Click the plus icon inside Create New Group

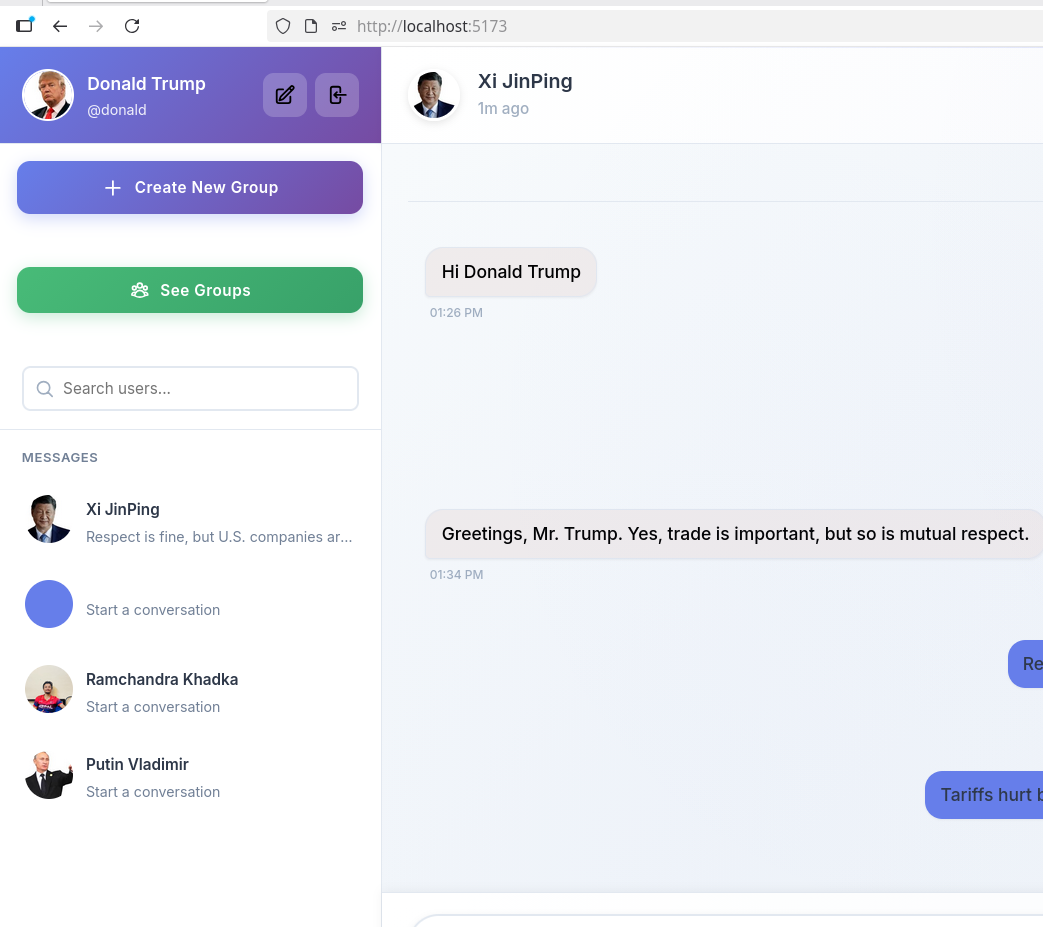(x=113, y=187)
